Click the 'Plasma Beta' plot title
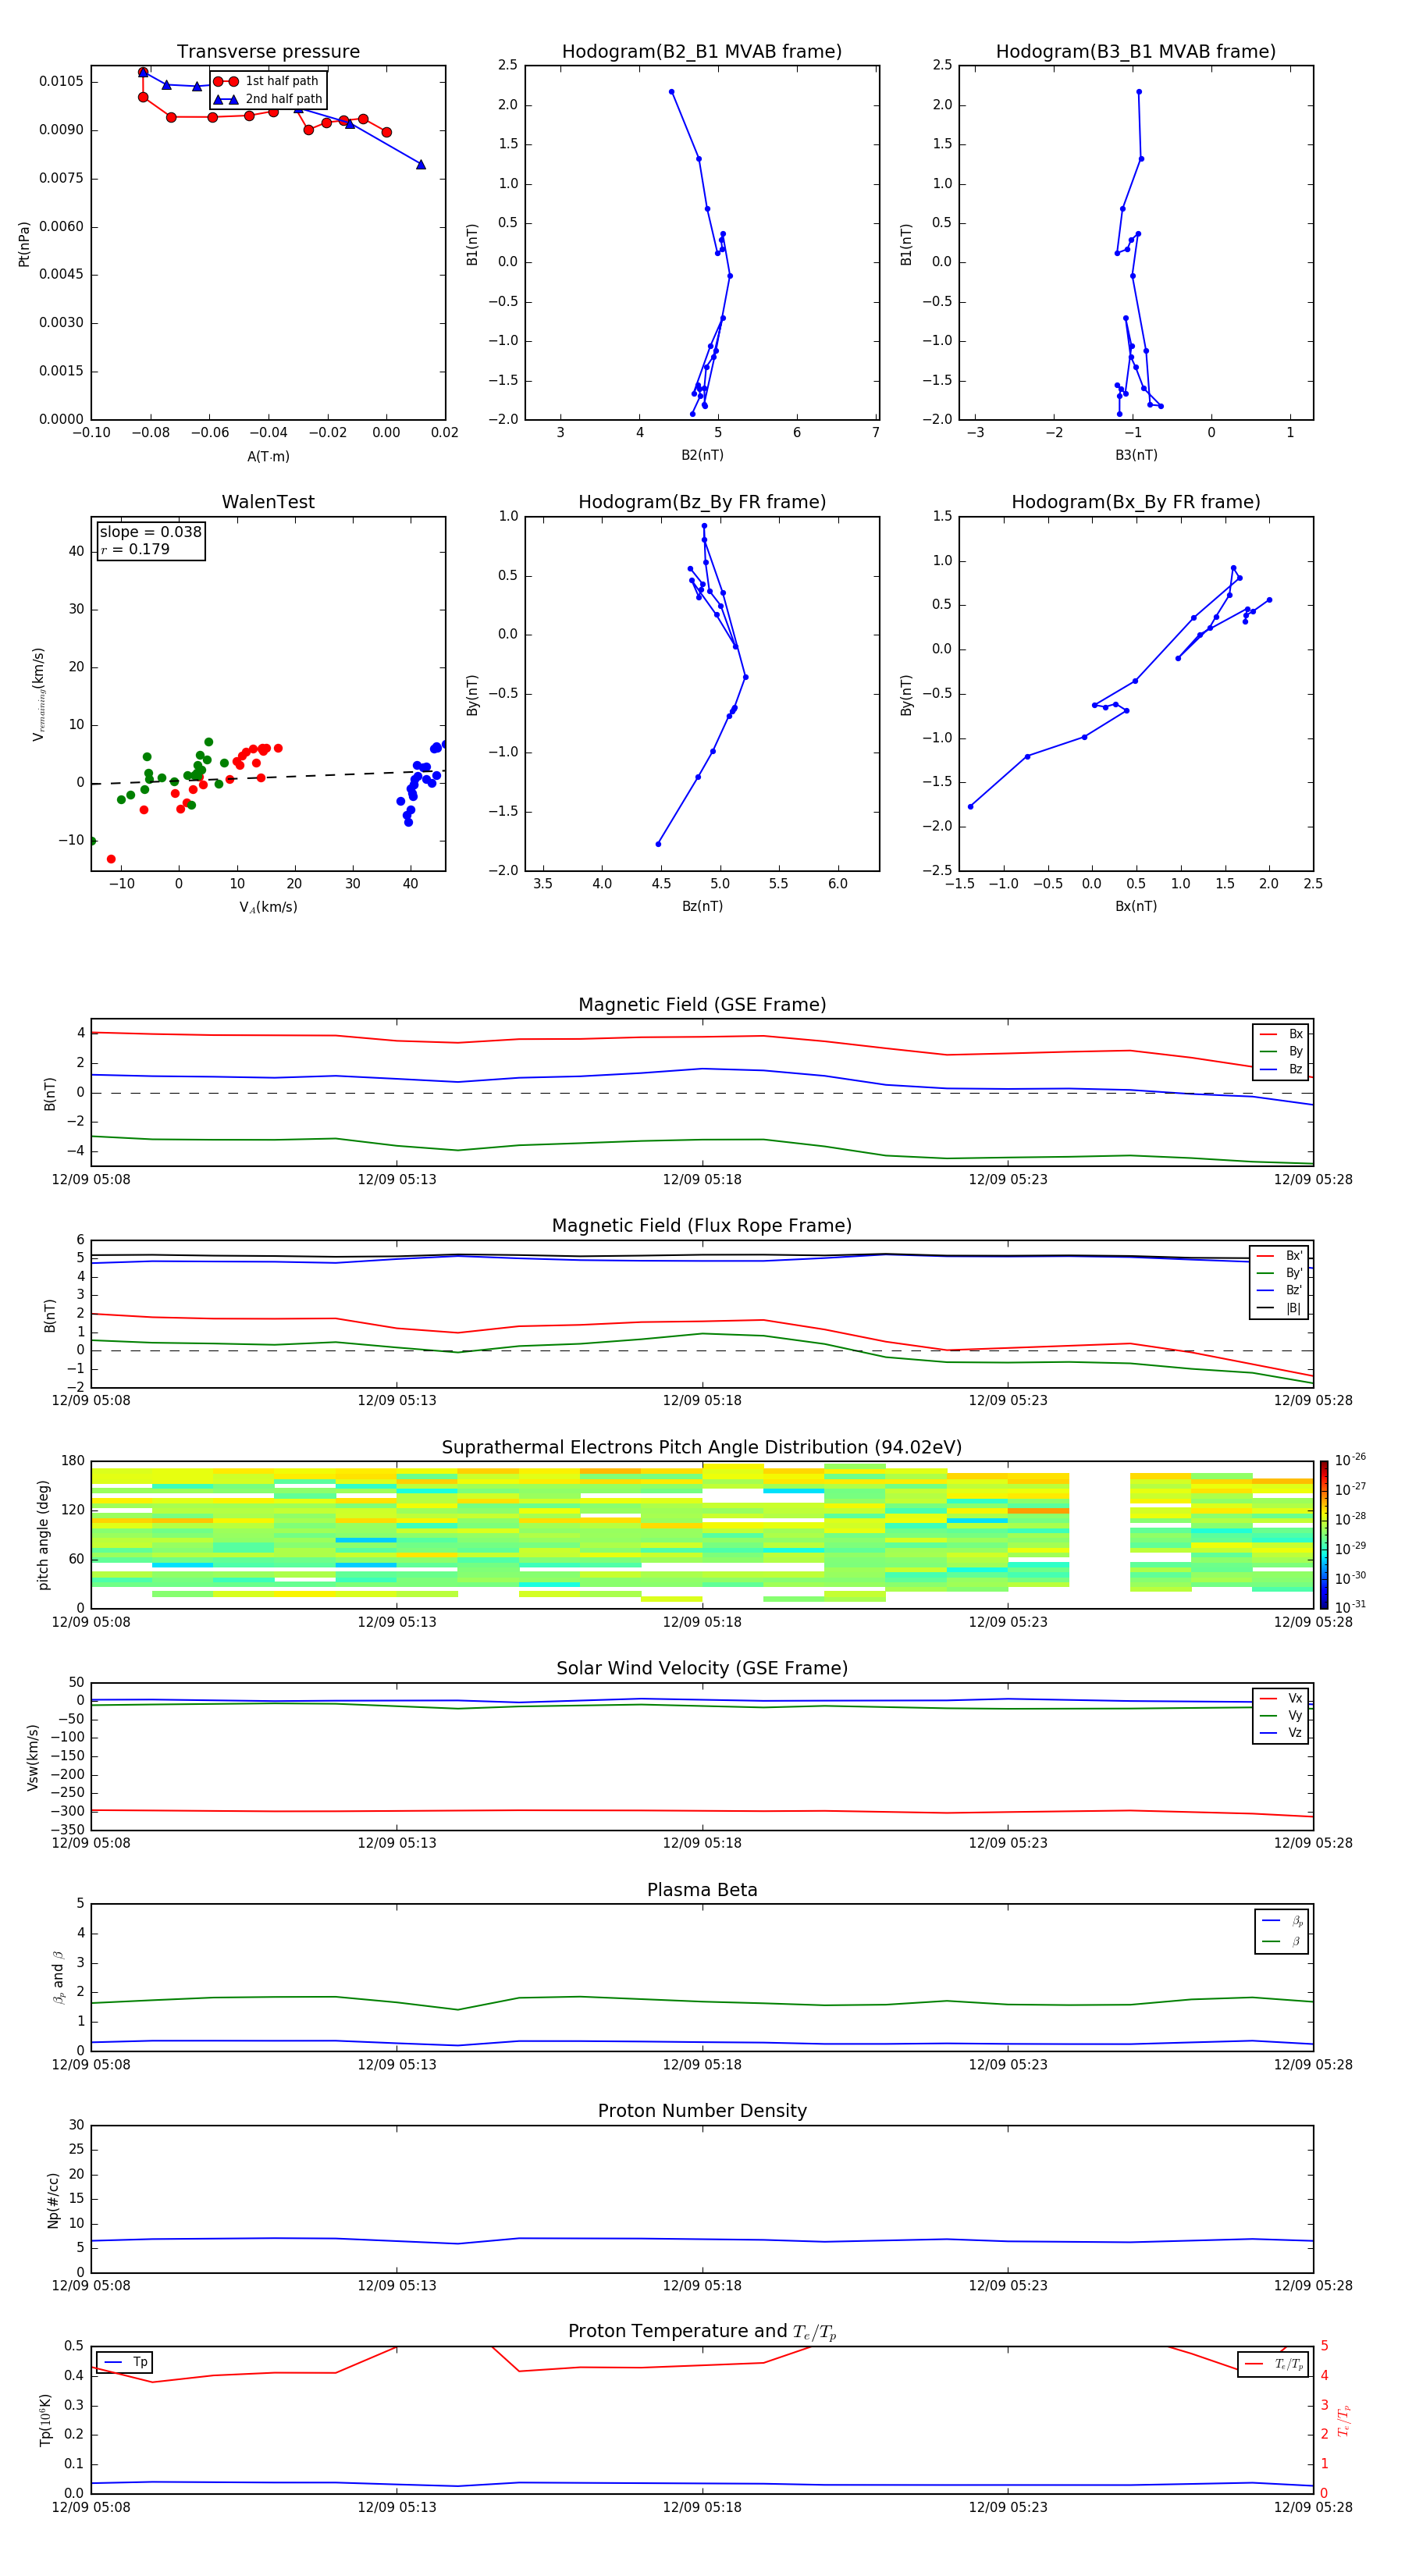The image size is (1405, 2576). click(x=702, y=1890)
